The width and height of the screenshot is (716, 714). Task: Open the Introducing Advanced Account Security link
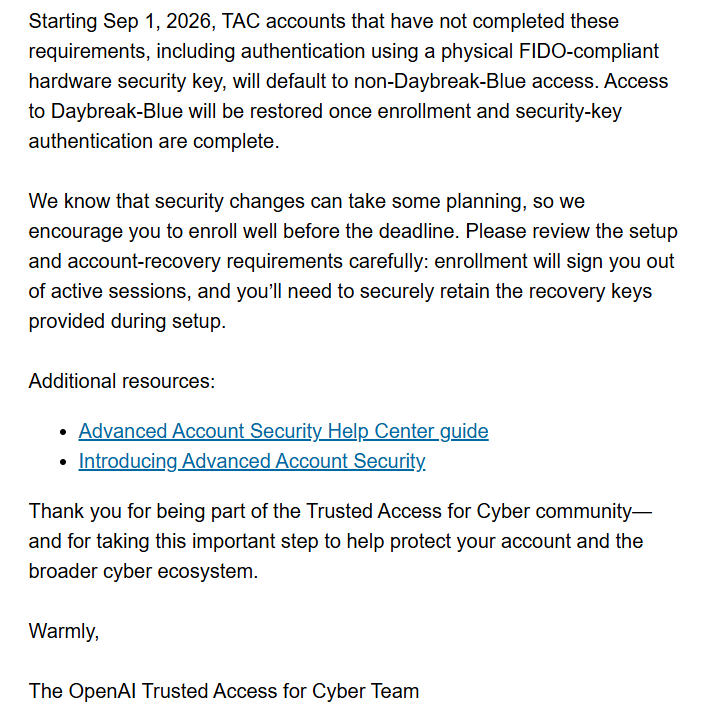click(252, 461)
